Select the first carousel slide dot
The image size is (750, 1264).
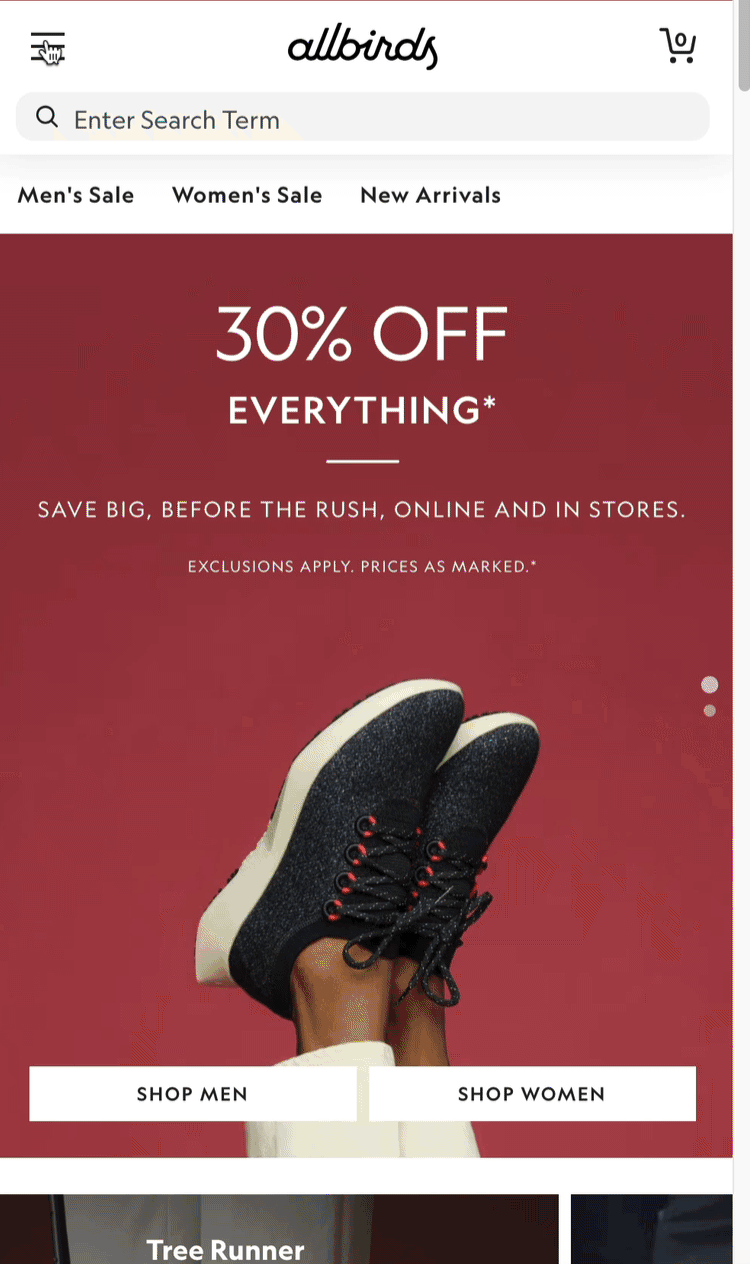(710, 685)
